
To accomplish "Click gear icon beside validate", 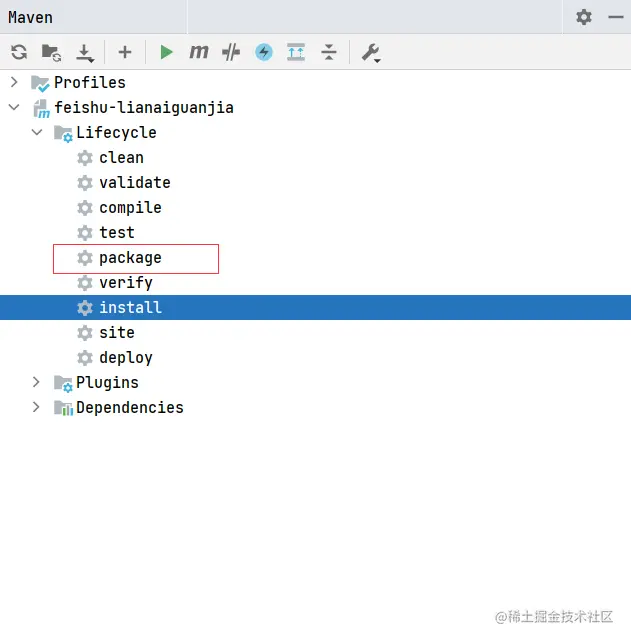I will coord(85,183).
